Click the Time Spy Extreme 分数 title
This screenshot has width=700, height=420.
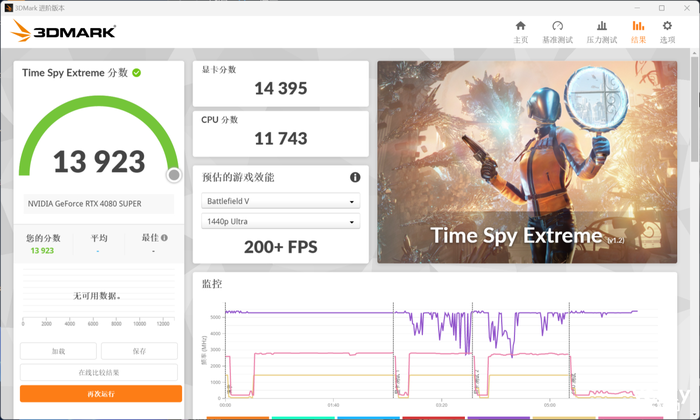(x=75, y=73)
